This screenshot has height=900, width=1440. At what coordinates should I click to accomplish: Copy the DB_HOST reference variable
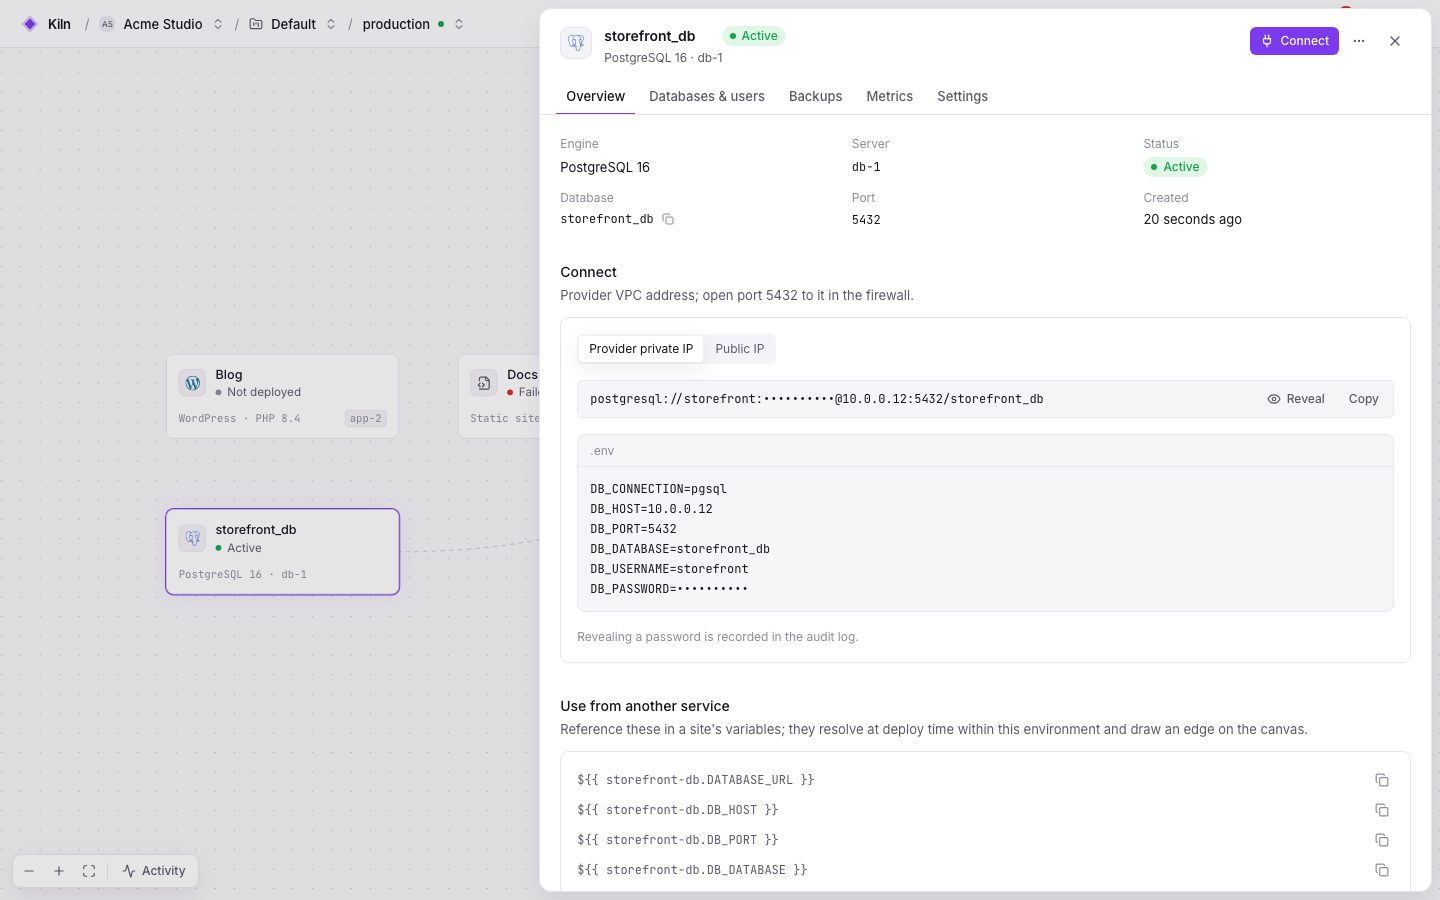(x=1382, y=810)
